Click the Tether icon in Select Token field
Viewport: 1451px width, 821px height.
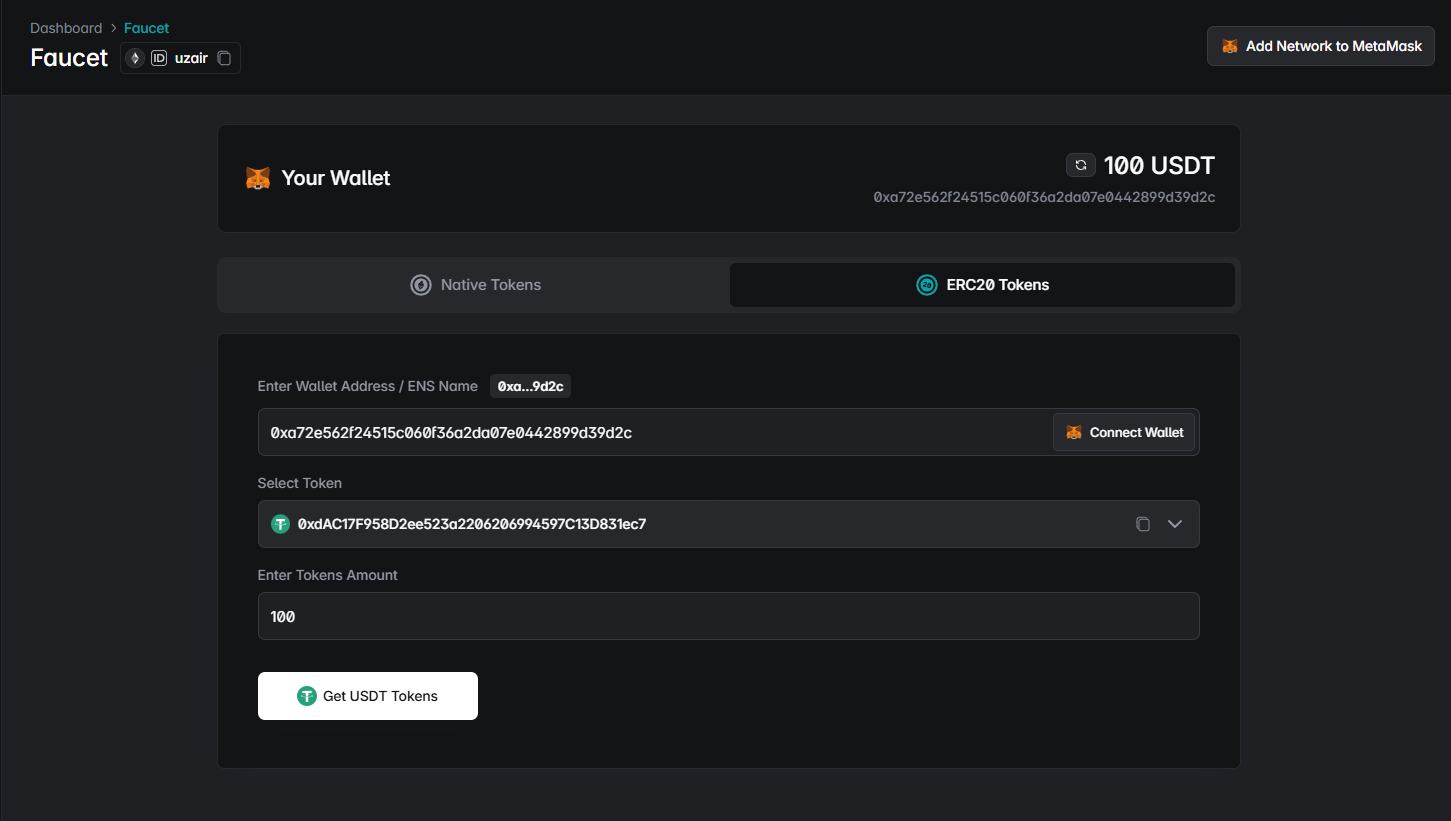[x=280, y=524]
